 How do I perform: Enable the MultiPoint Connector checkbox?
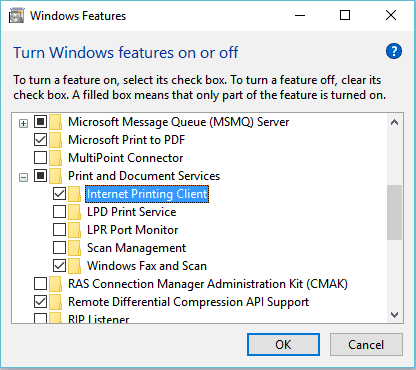tap(40, 158)
